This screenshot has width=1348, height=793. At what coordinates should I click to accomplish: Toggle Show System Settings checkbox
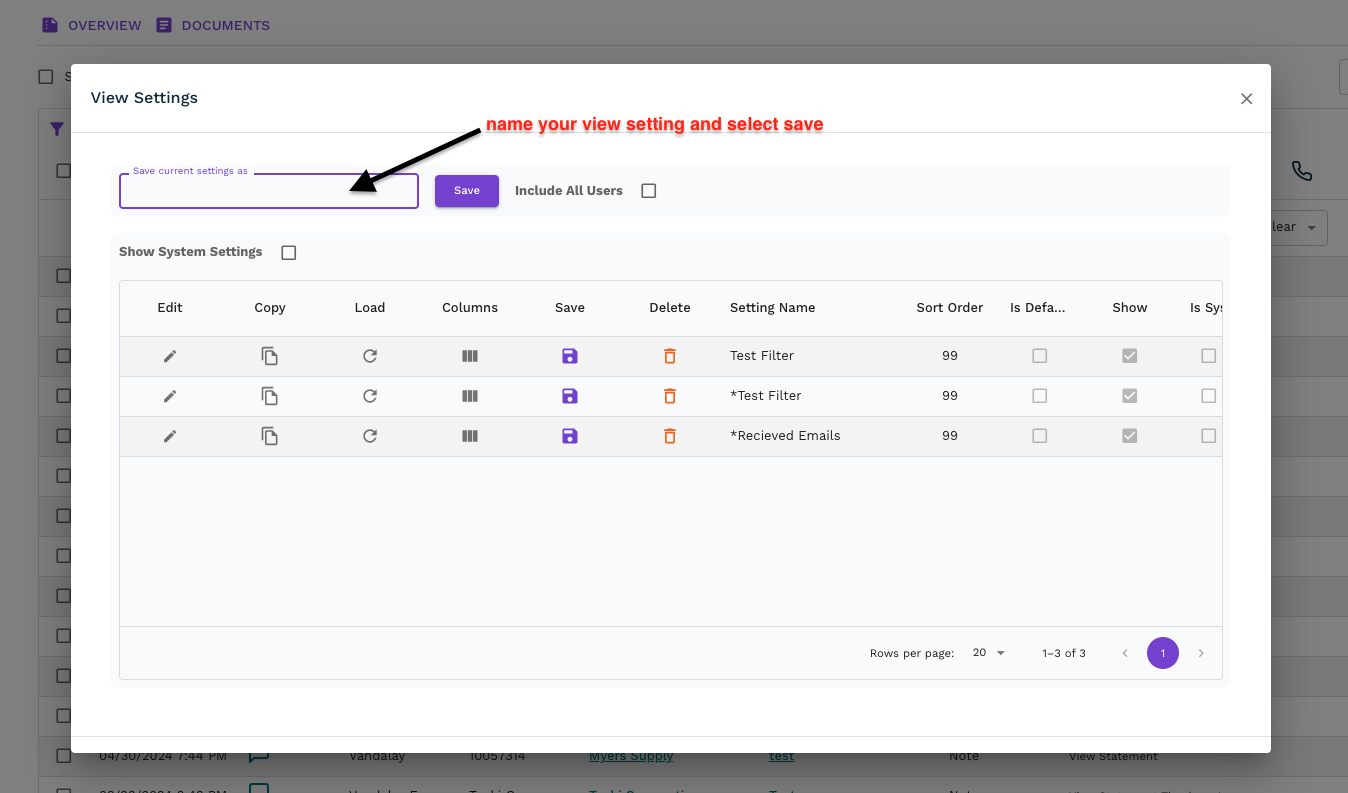point(289,253)
